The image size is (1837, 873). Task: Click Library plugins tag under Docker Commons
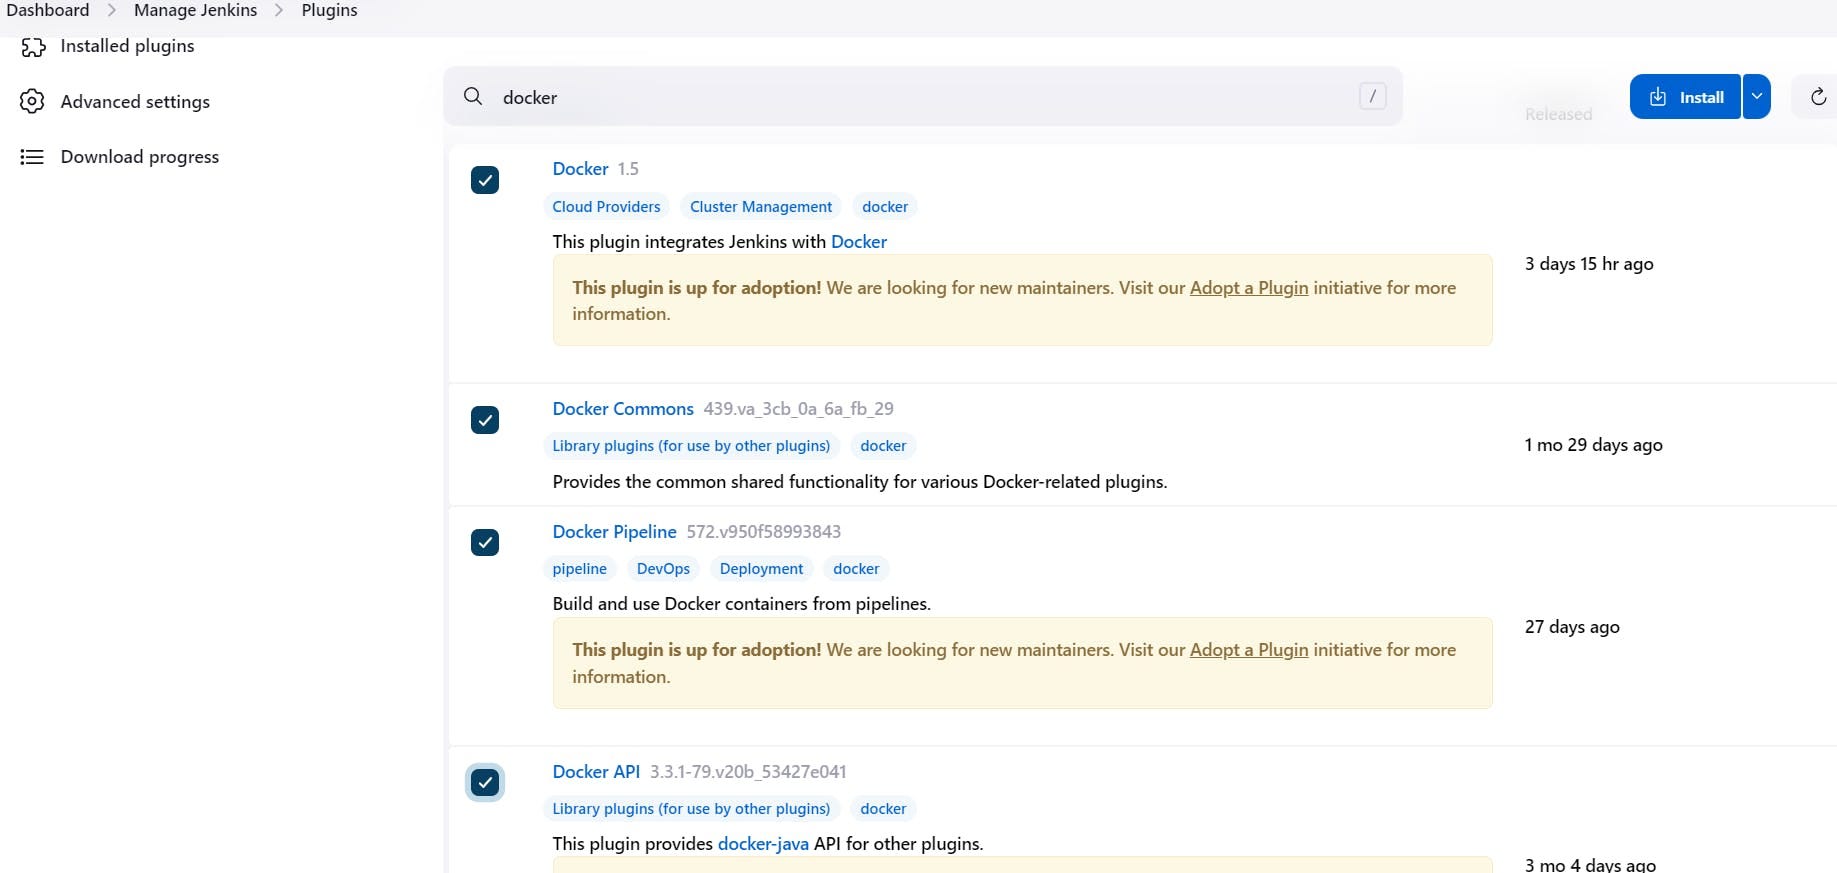coord(691,446)
